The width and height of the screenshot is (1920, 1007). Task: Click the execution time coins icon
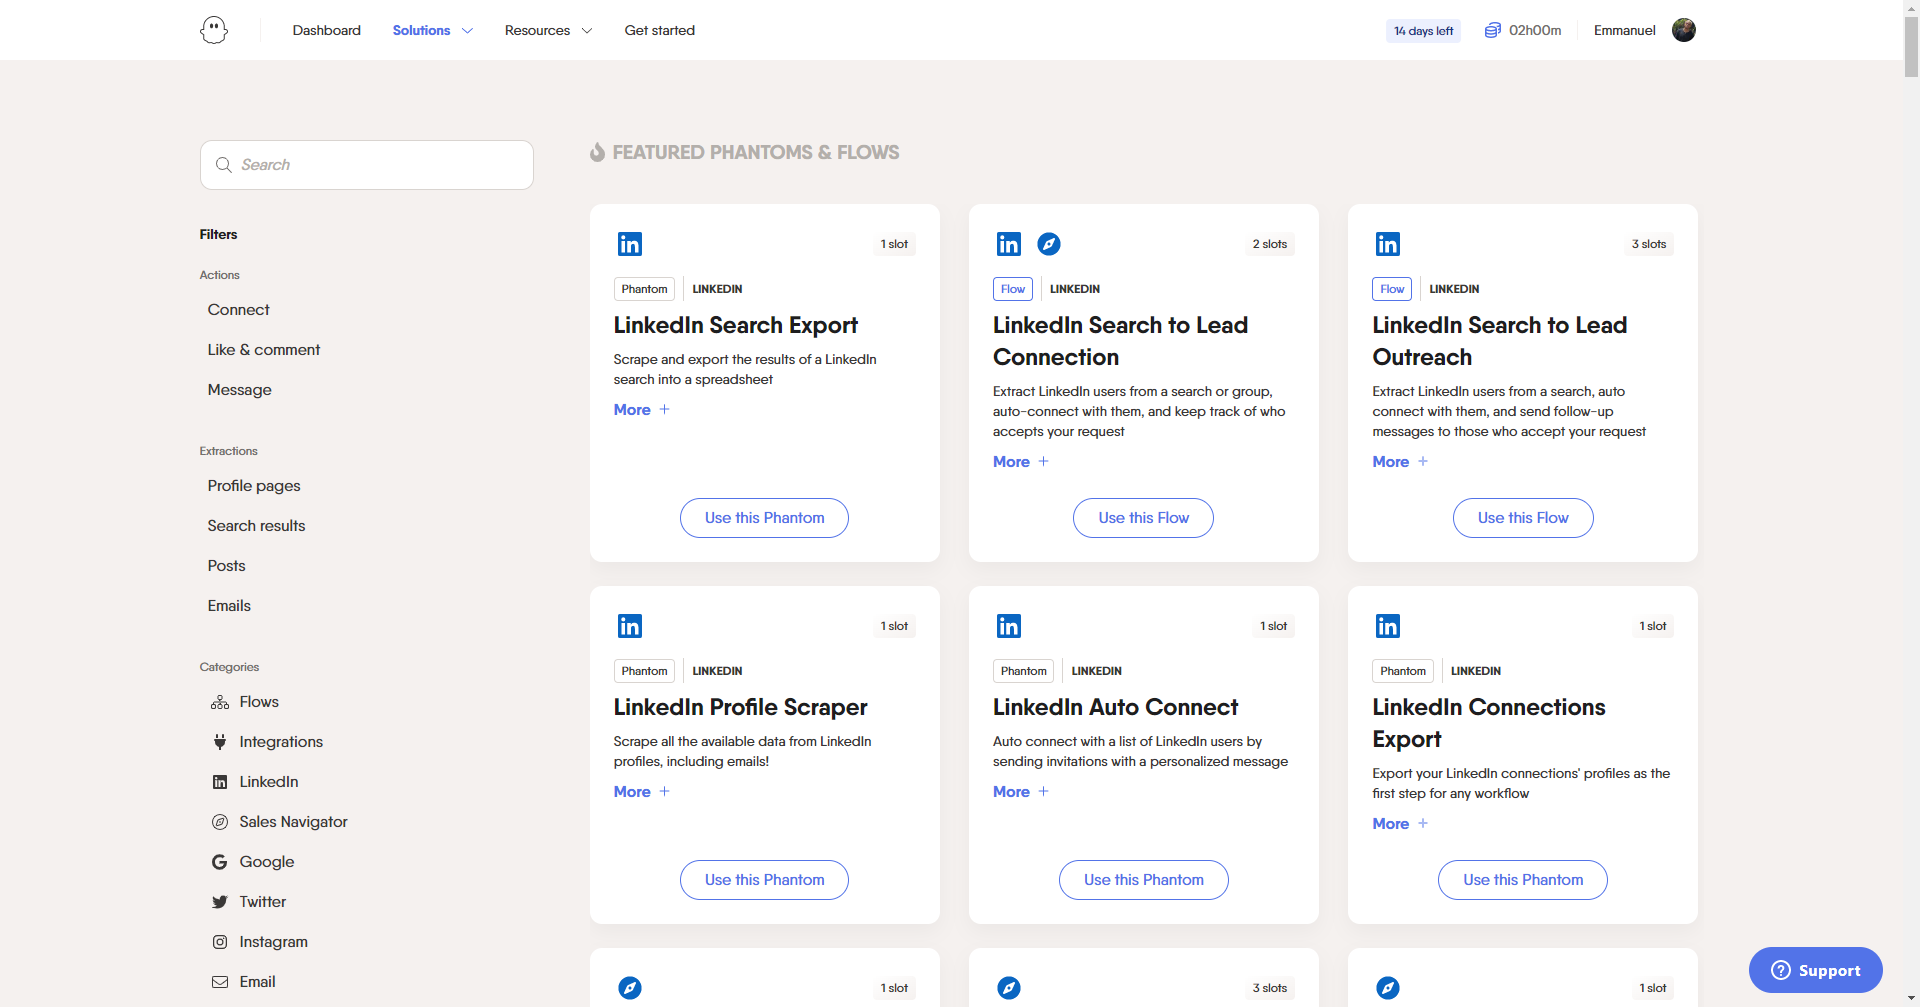pyautogui.click(x=1492, y=30)
